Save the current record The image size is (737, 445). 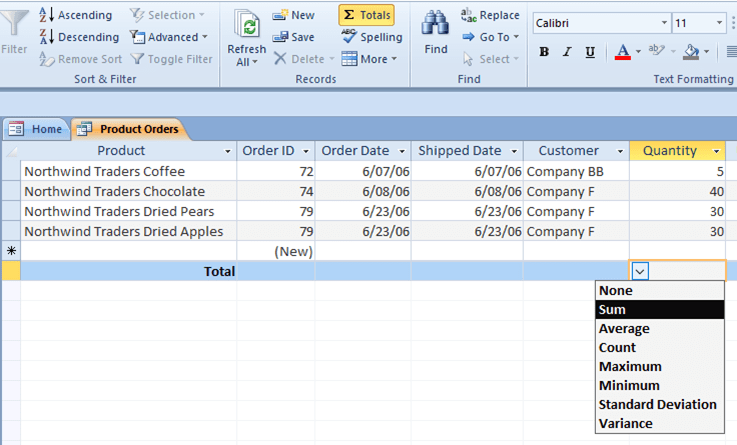pyautogui.click(x=293, y=37)
